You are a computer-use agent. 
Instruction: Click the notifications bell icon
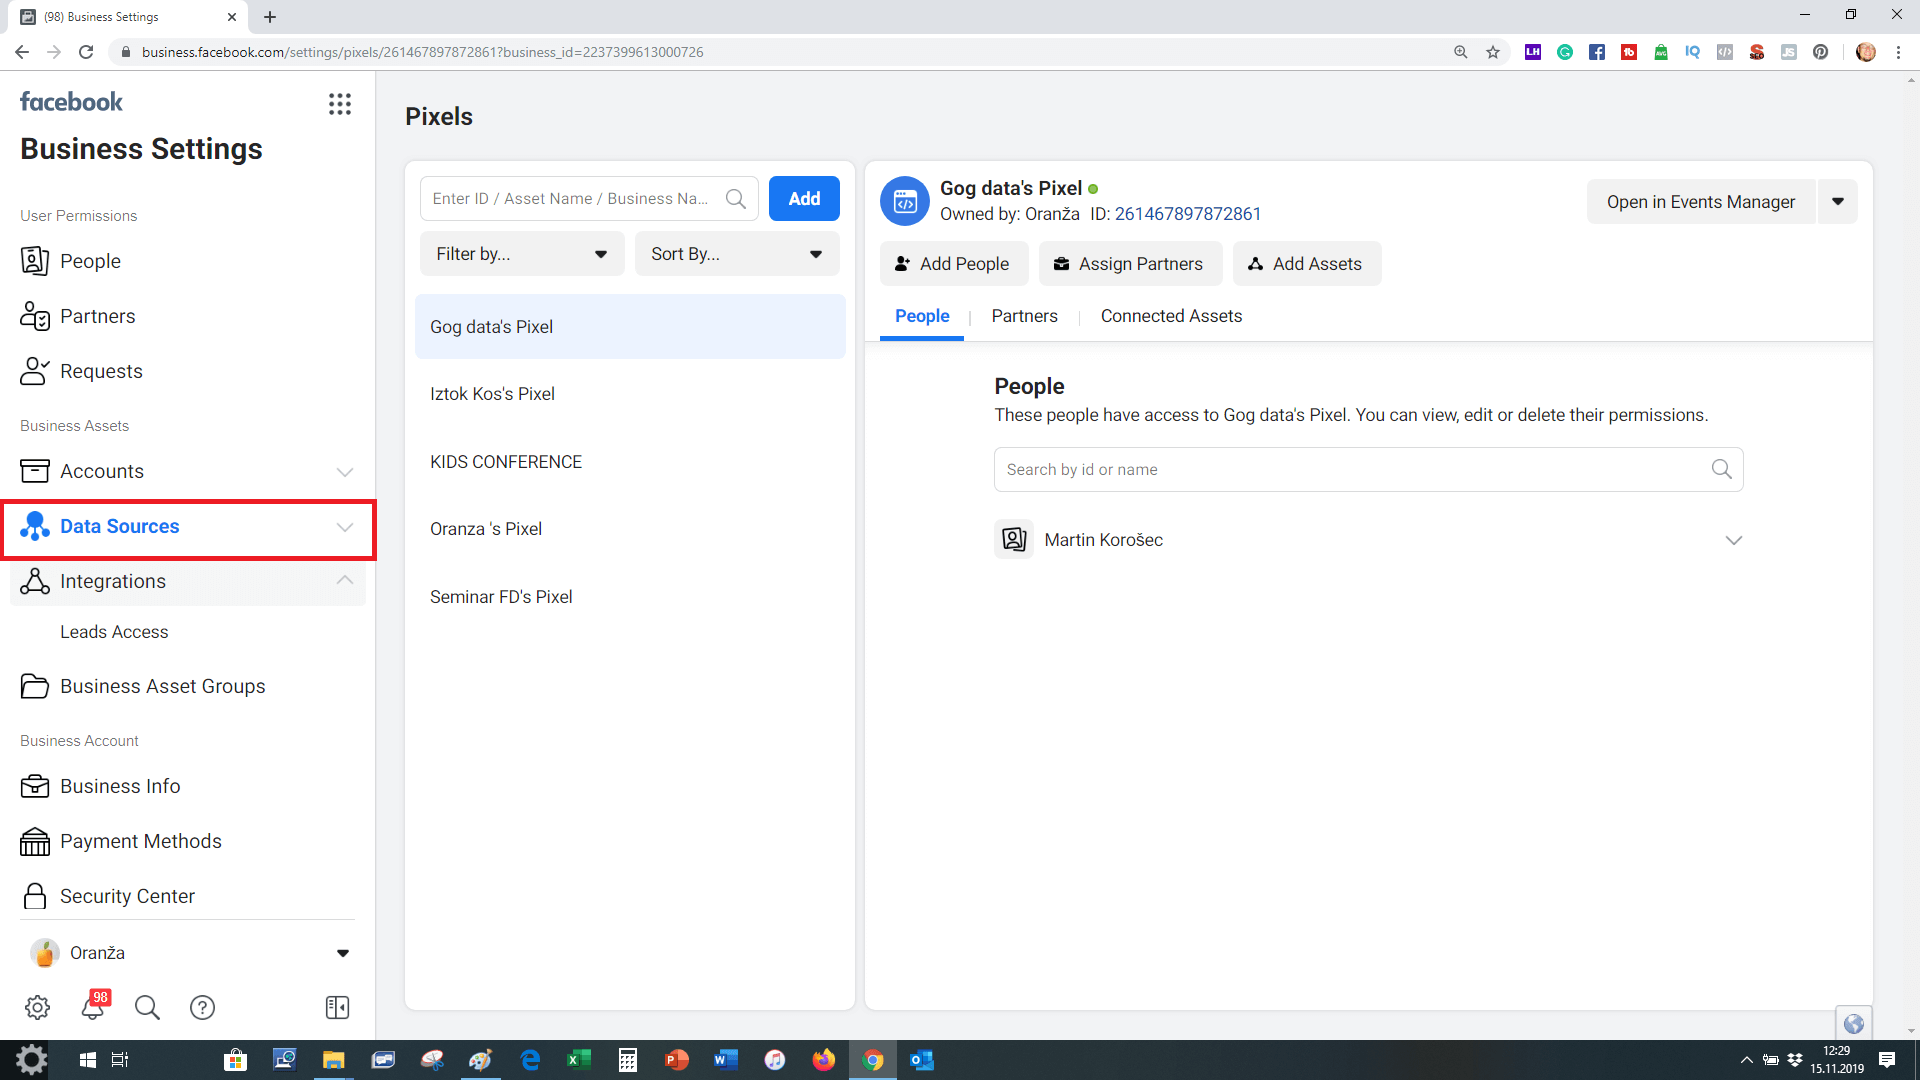[93, 1007]
